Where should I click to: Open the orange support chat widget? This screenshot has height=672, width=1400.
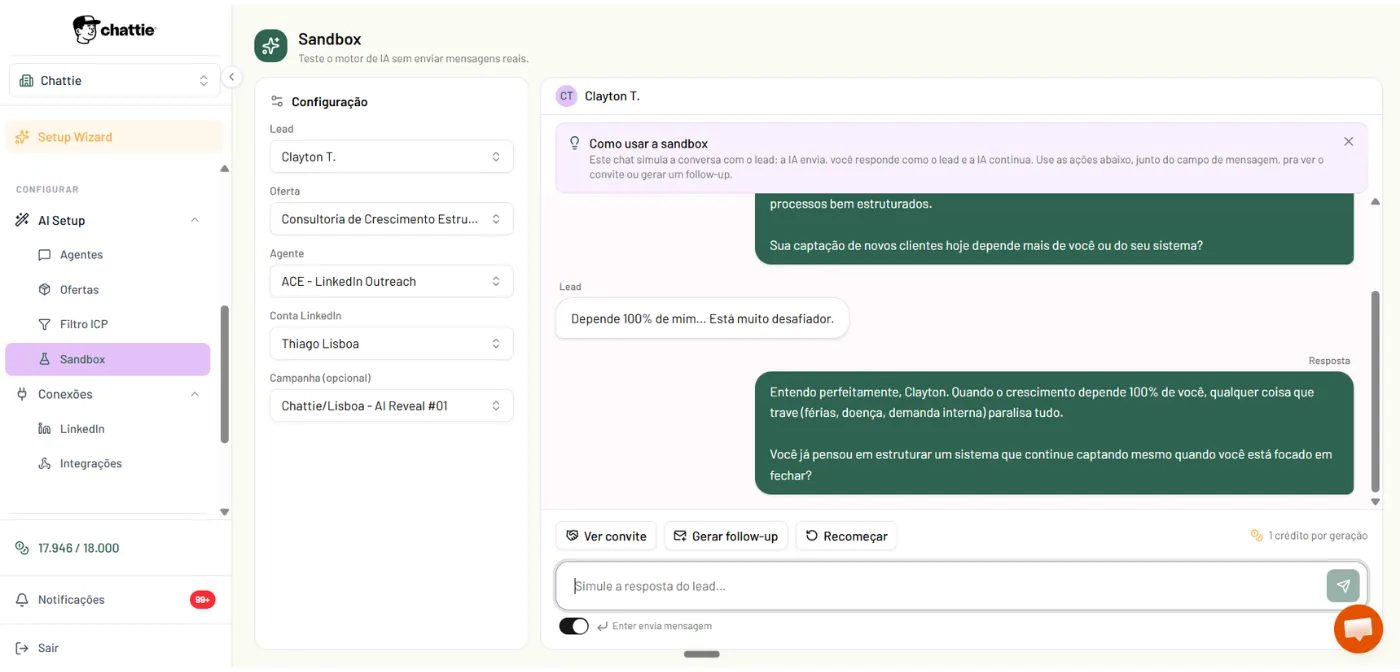[1358, 629]
